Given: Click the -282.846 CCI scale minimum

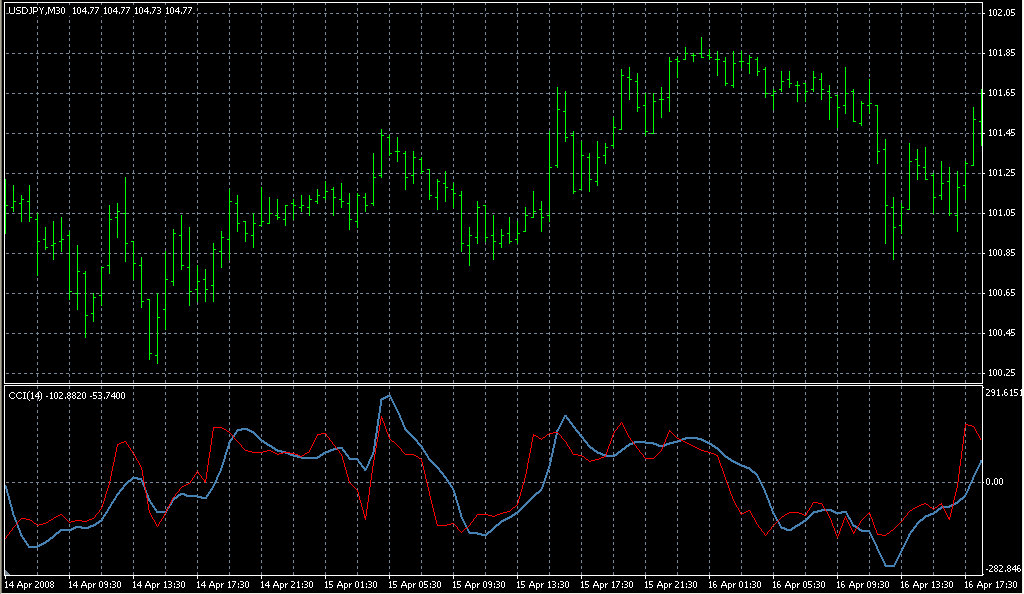Looking at the screenshot, I should (x=1003, y=568).
